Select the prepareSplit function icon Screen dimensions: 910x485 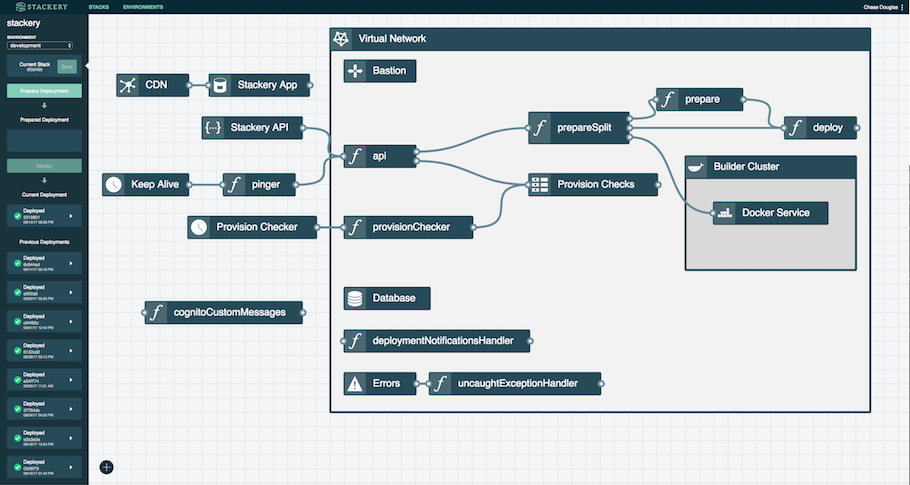pos(540,128)
